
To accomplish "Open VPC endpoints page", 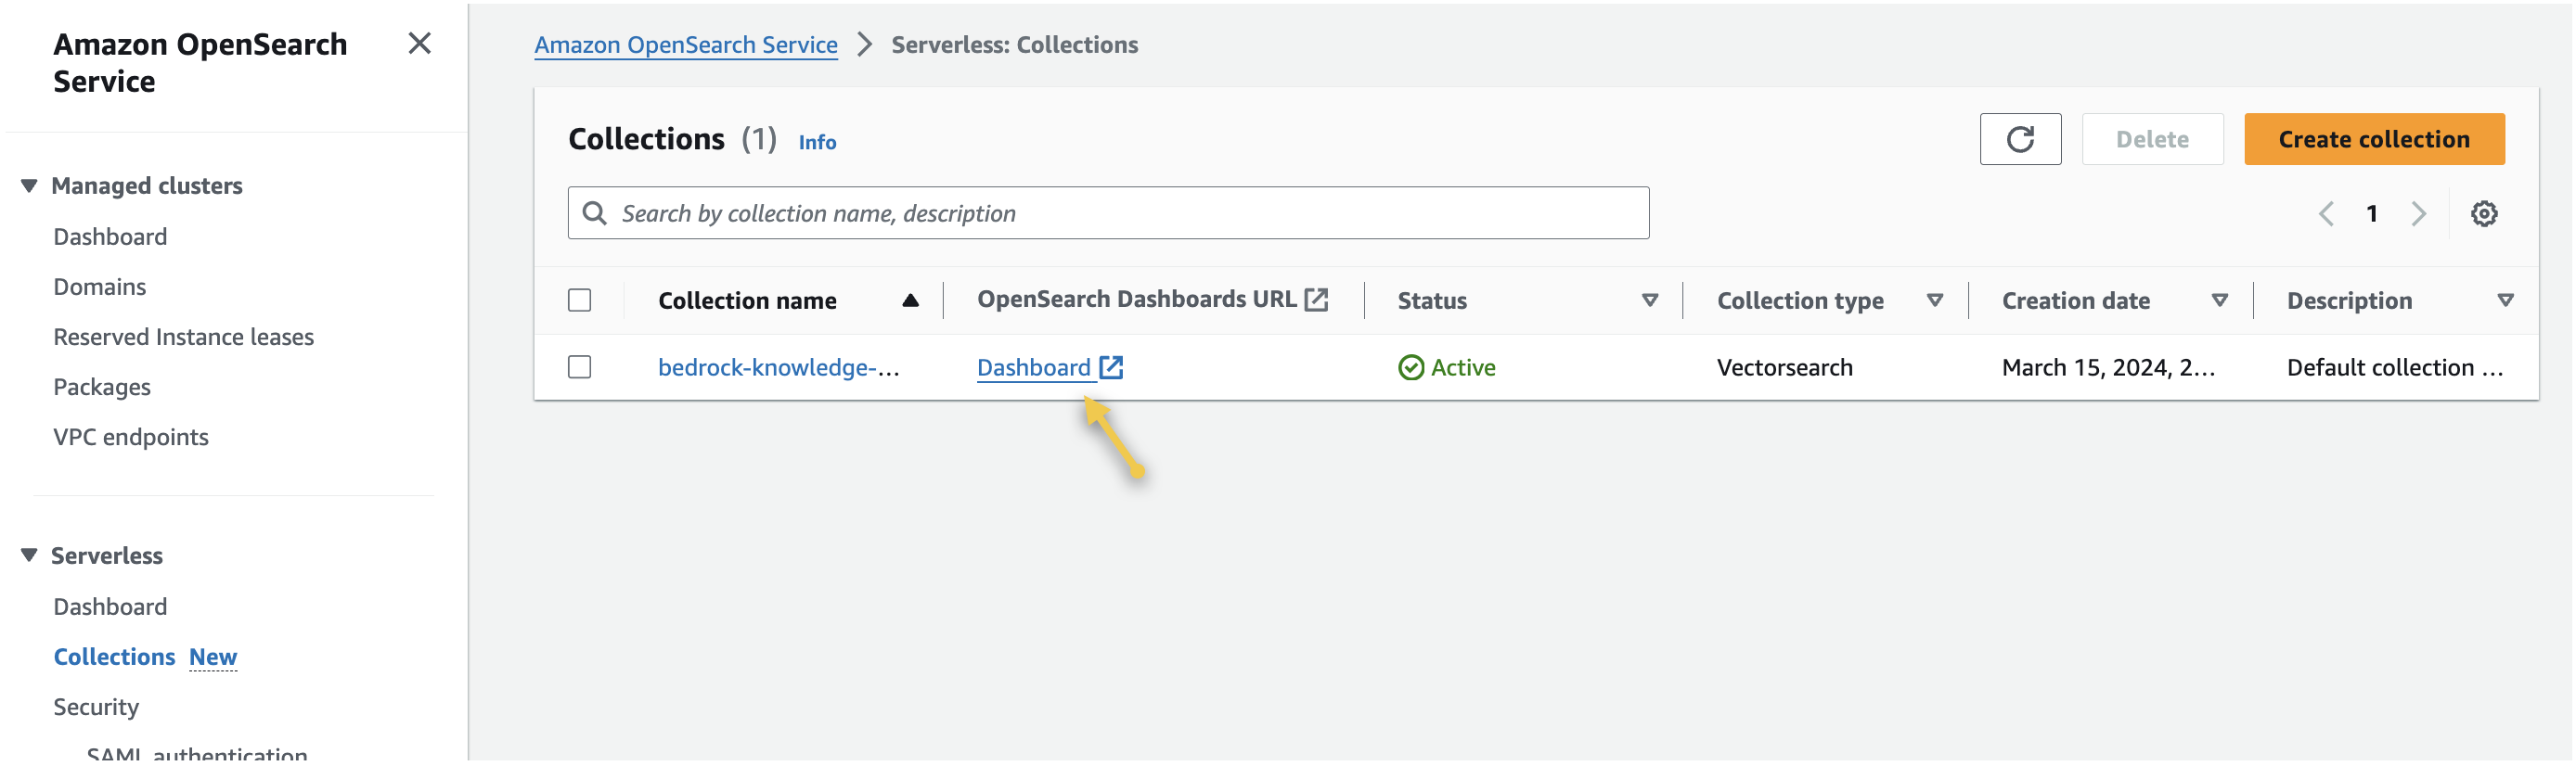I will [131, 437].
